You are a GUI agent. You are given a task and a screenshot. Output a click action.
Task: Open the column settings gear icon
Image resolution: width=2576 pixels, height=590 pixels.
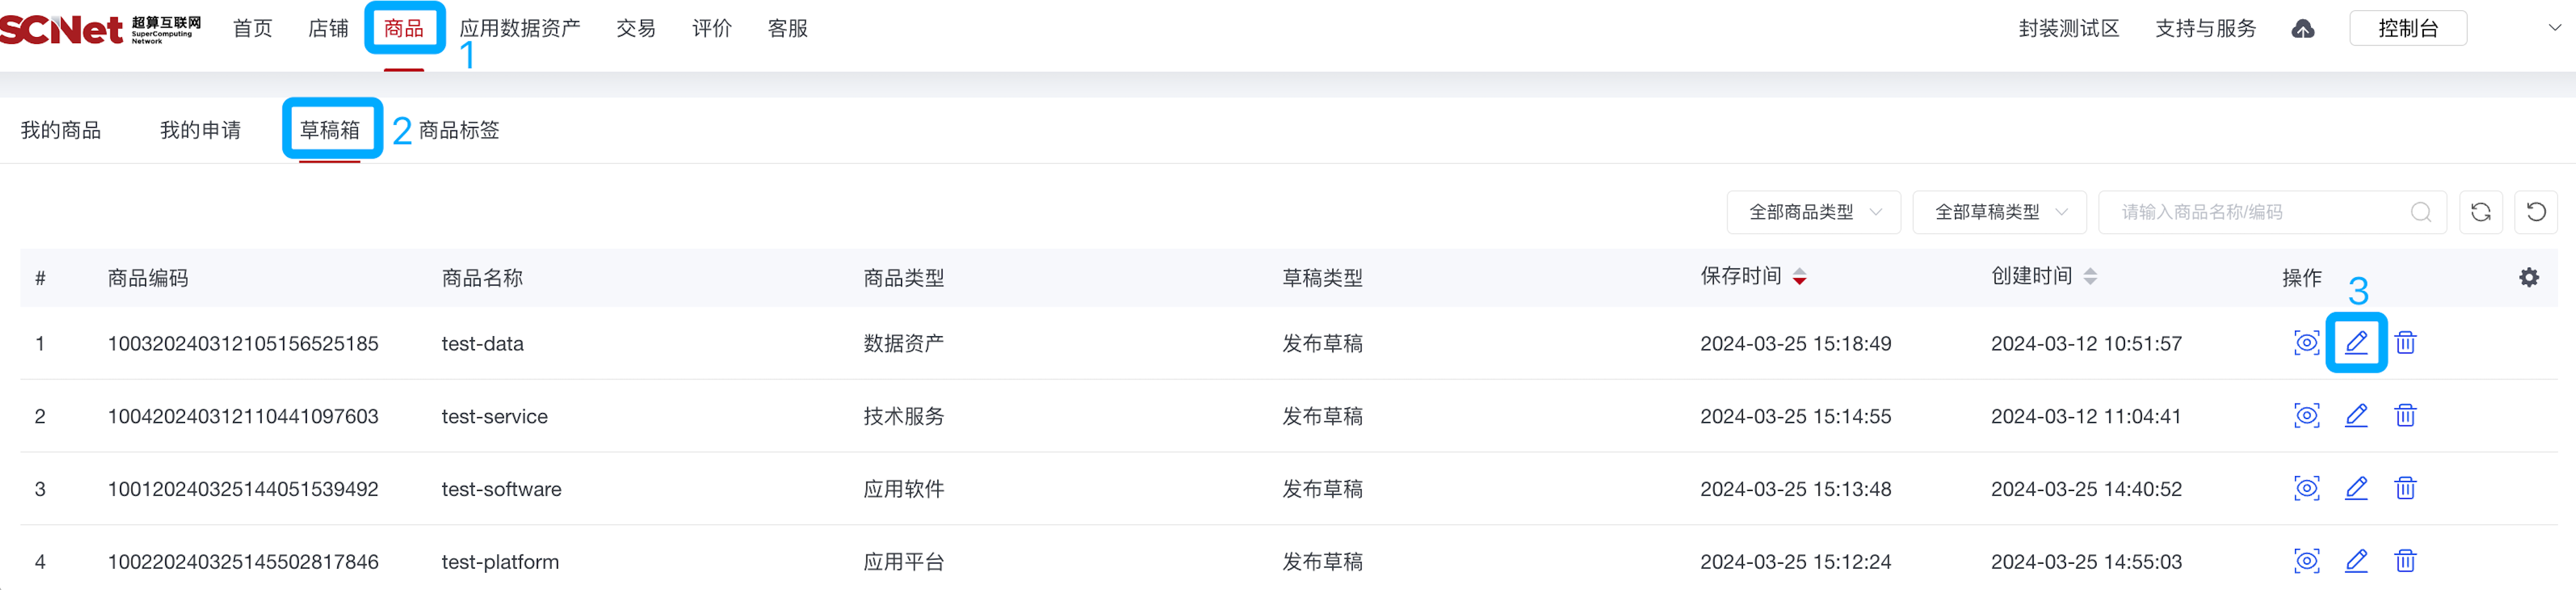[2530, 277]
